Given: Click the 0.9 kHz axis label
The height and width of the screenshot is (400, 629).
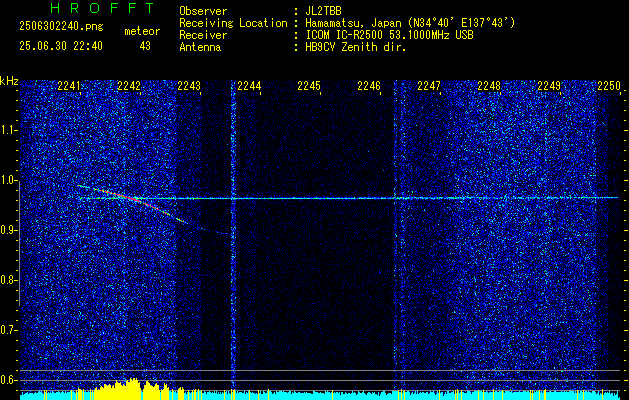Looking at the screenshot, I should click(x=9, y=230).
